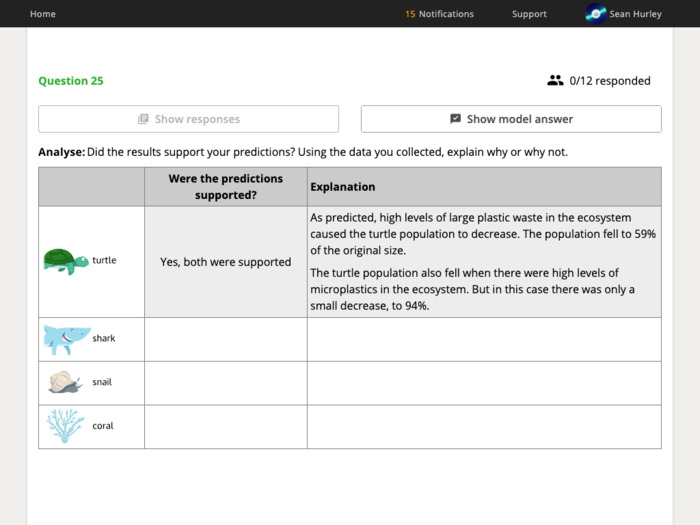Image resolution: width=700 pixels, height=525 pixels.
Task: Select shark explanation cell
Action: tap(484, 339)
